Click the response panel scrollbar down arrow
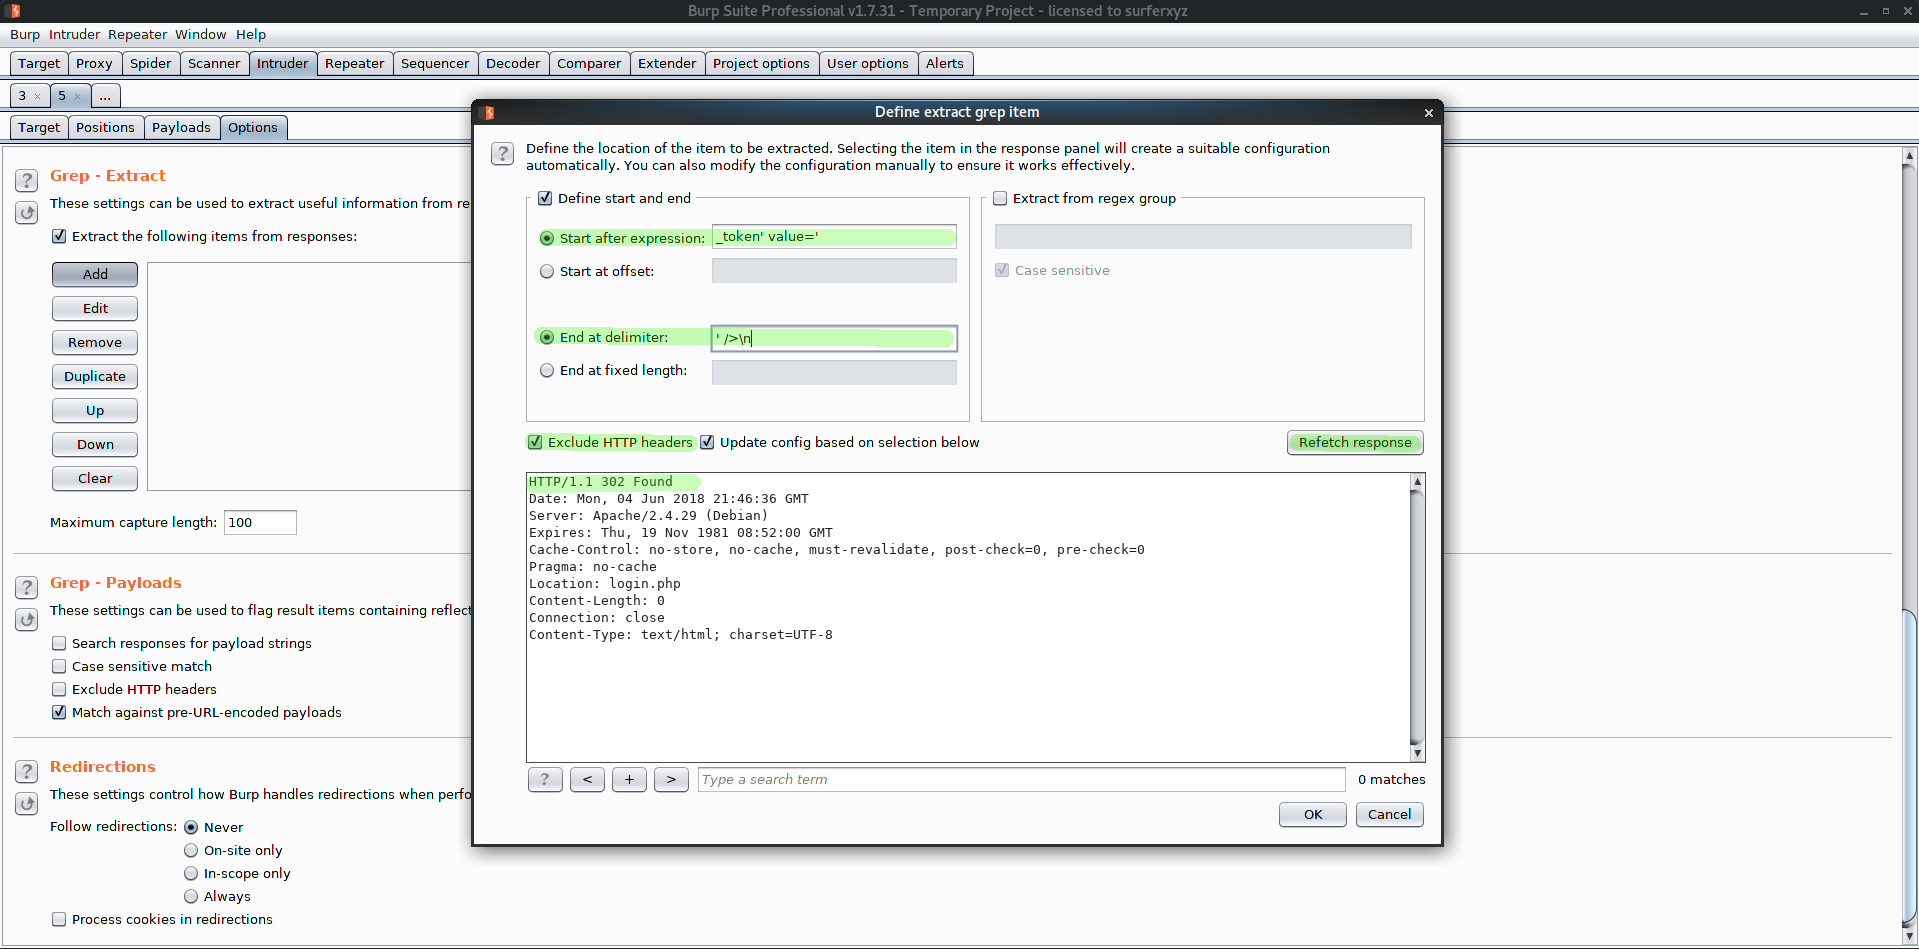1919x949 pixels. [x=1417, y=753]
